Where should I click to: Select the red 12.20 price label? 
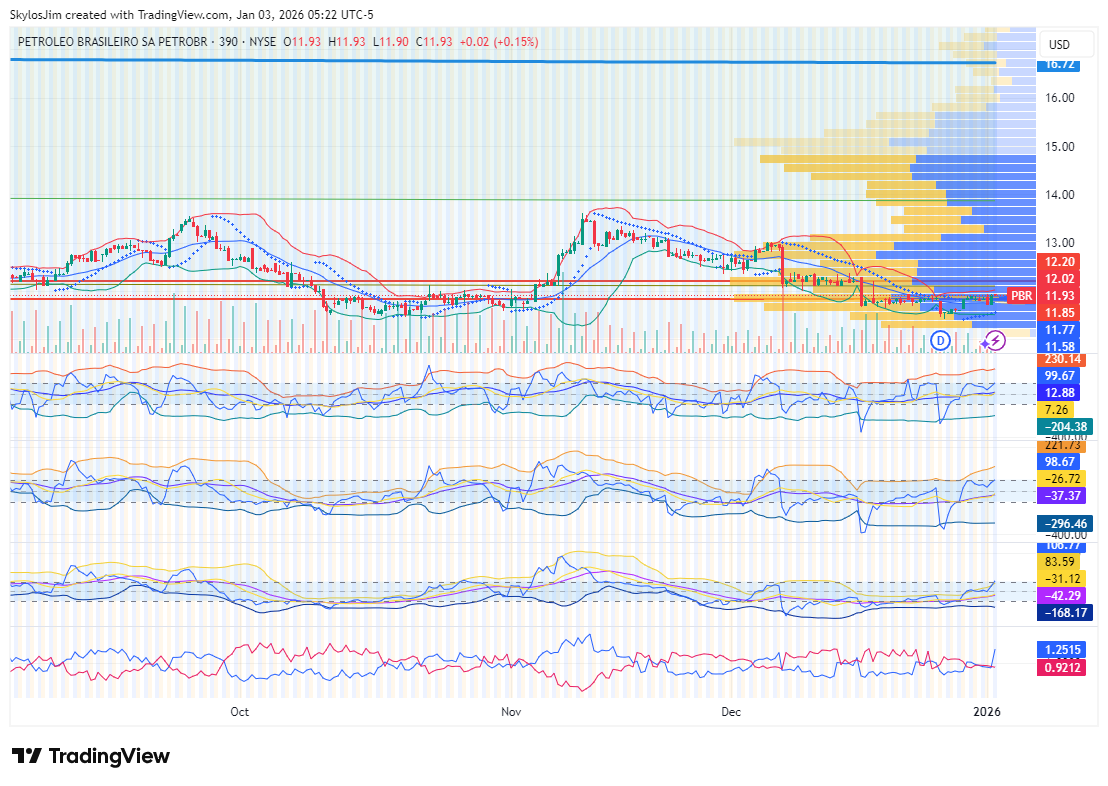[x=1059, y=262]
